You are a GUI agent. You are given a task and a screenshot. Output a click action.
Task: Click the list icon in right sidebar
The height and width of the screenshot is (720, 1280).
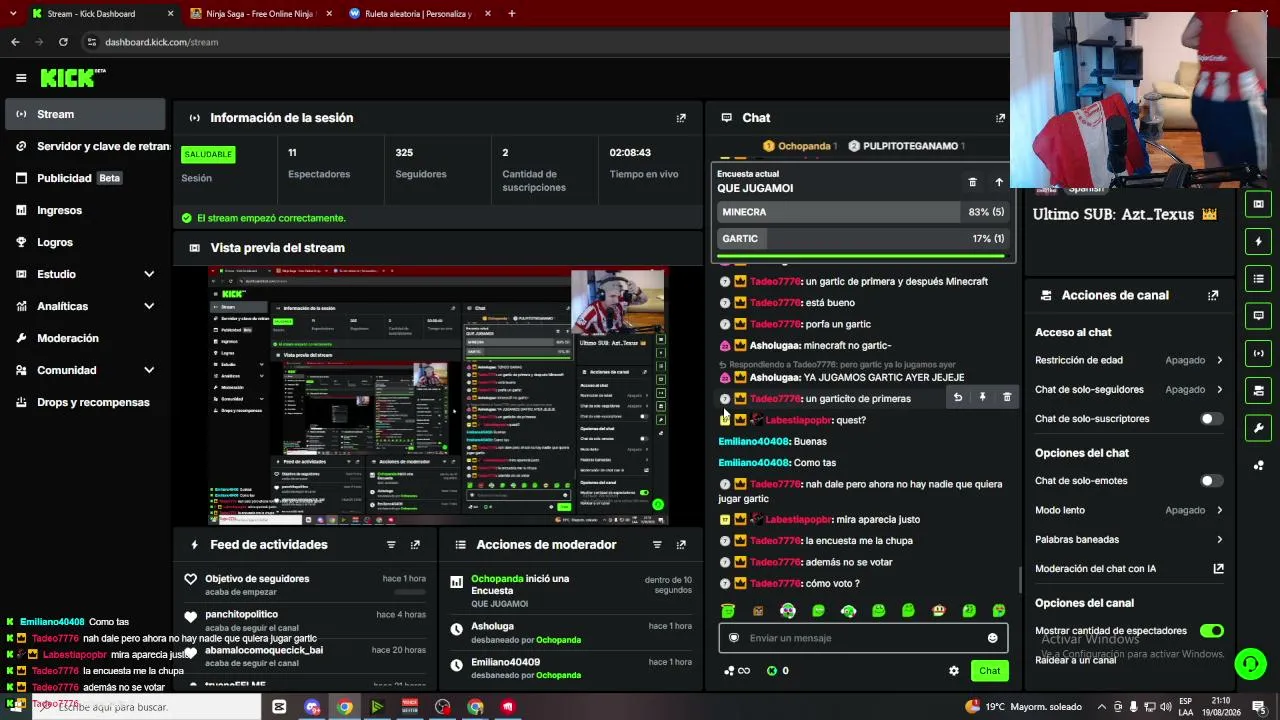[x=1258, y=278]
